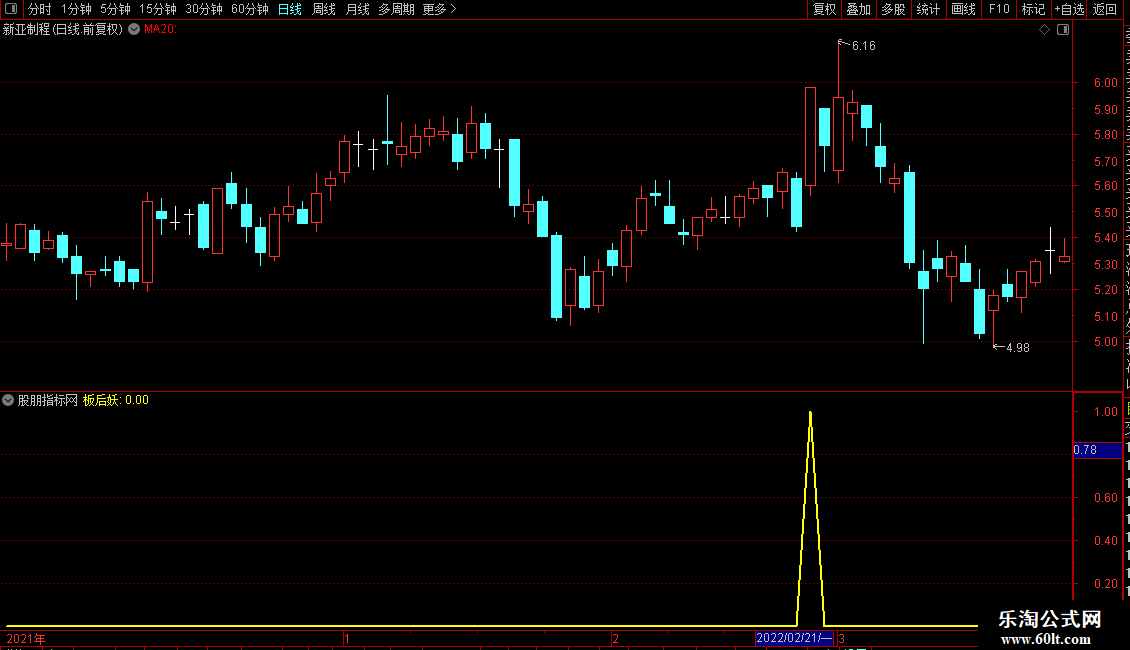The image size is (1130, 650).
Task: Click the panel layout icon at top-left
Action: tap(11, 9)
